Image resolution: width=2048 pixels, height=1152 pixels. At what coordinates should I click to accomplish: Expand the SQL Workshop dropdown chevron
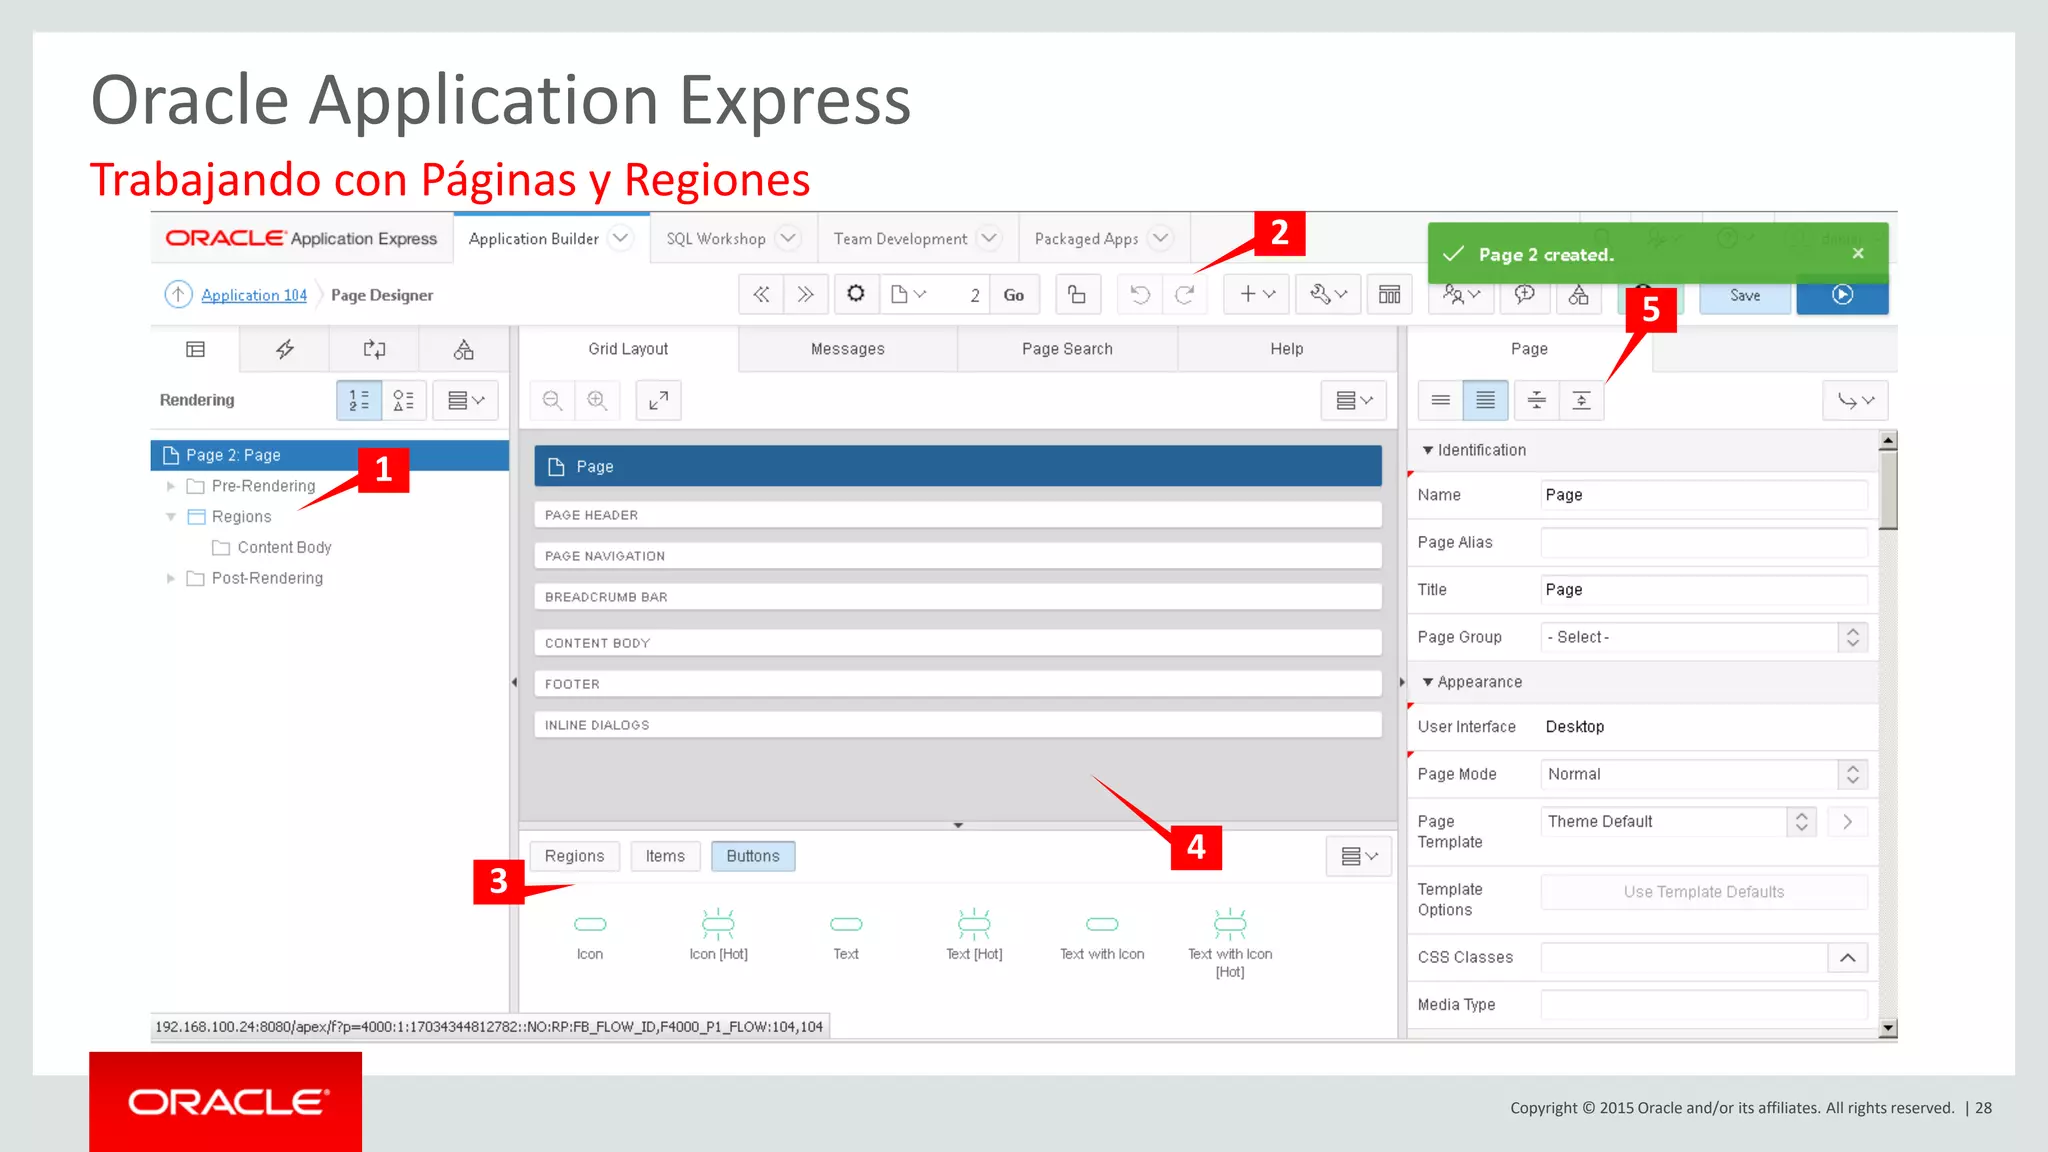tap(788, 238)
